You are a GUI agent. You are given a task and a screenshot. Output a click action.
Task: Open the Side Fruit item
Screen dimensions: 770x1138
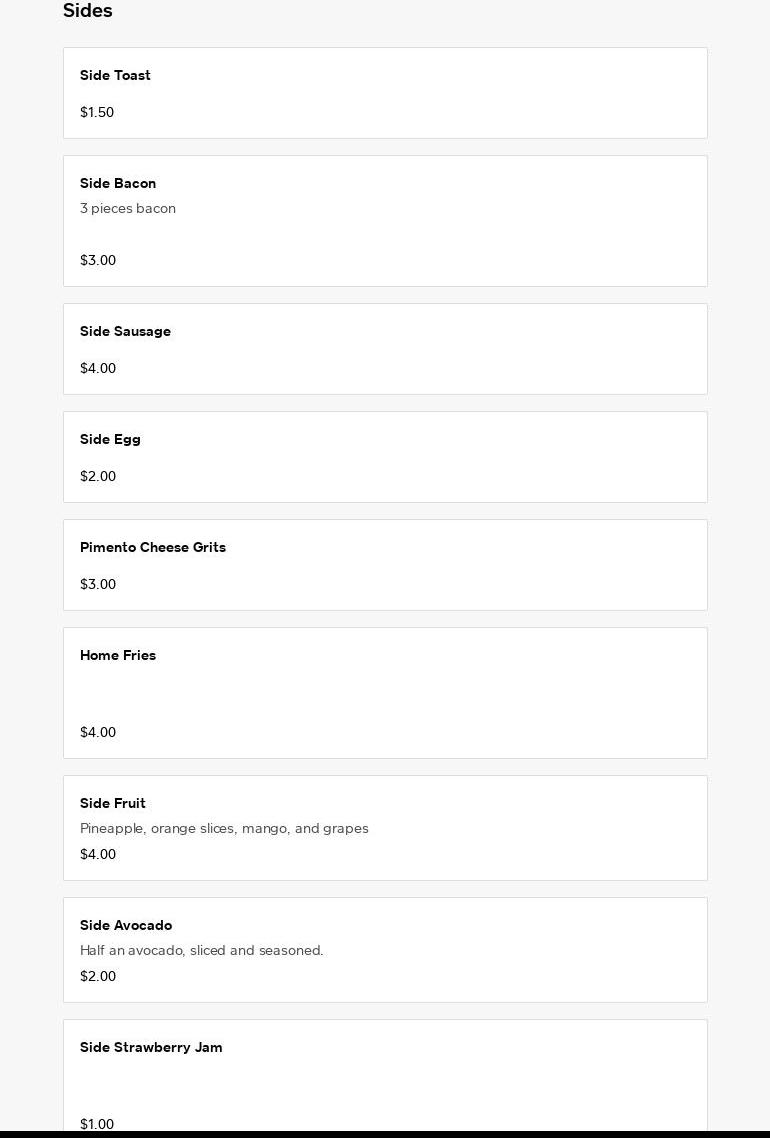tap(385, 827)
